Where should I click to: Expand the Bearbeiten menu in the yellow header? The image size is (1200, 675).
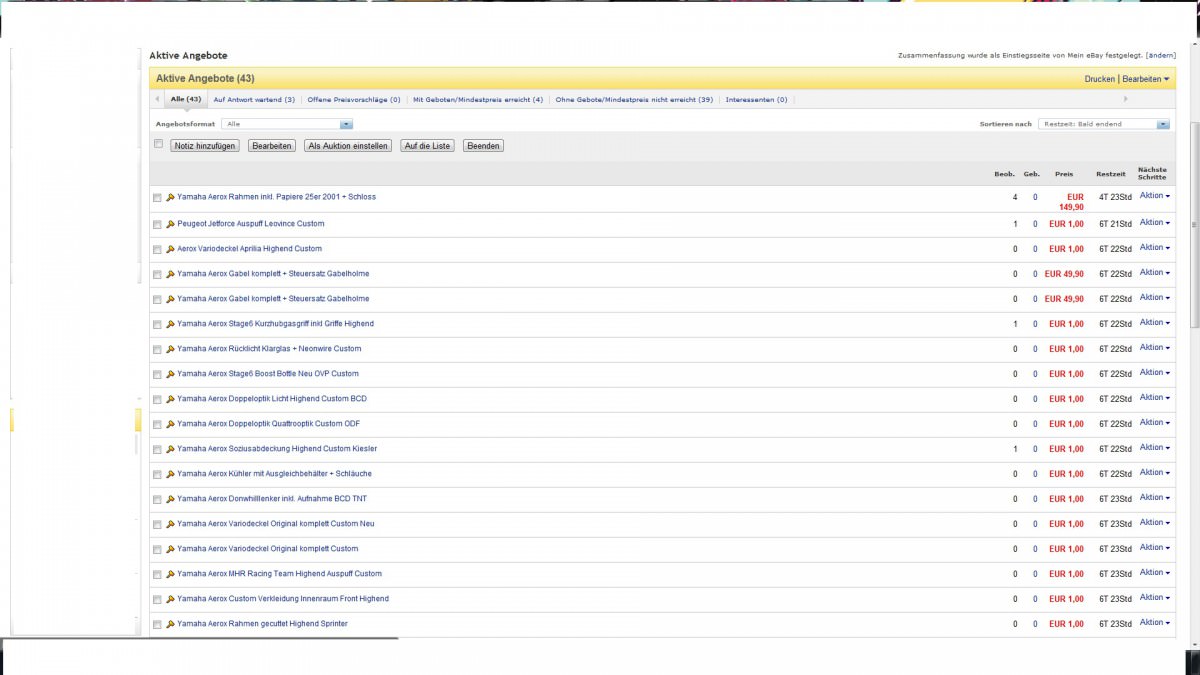point(1146,79)
